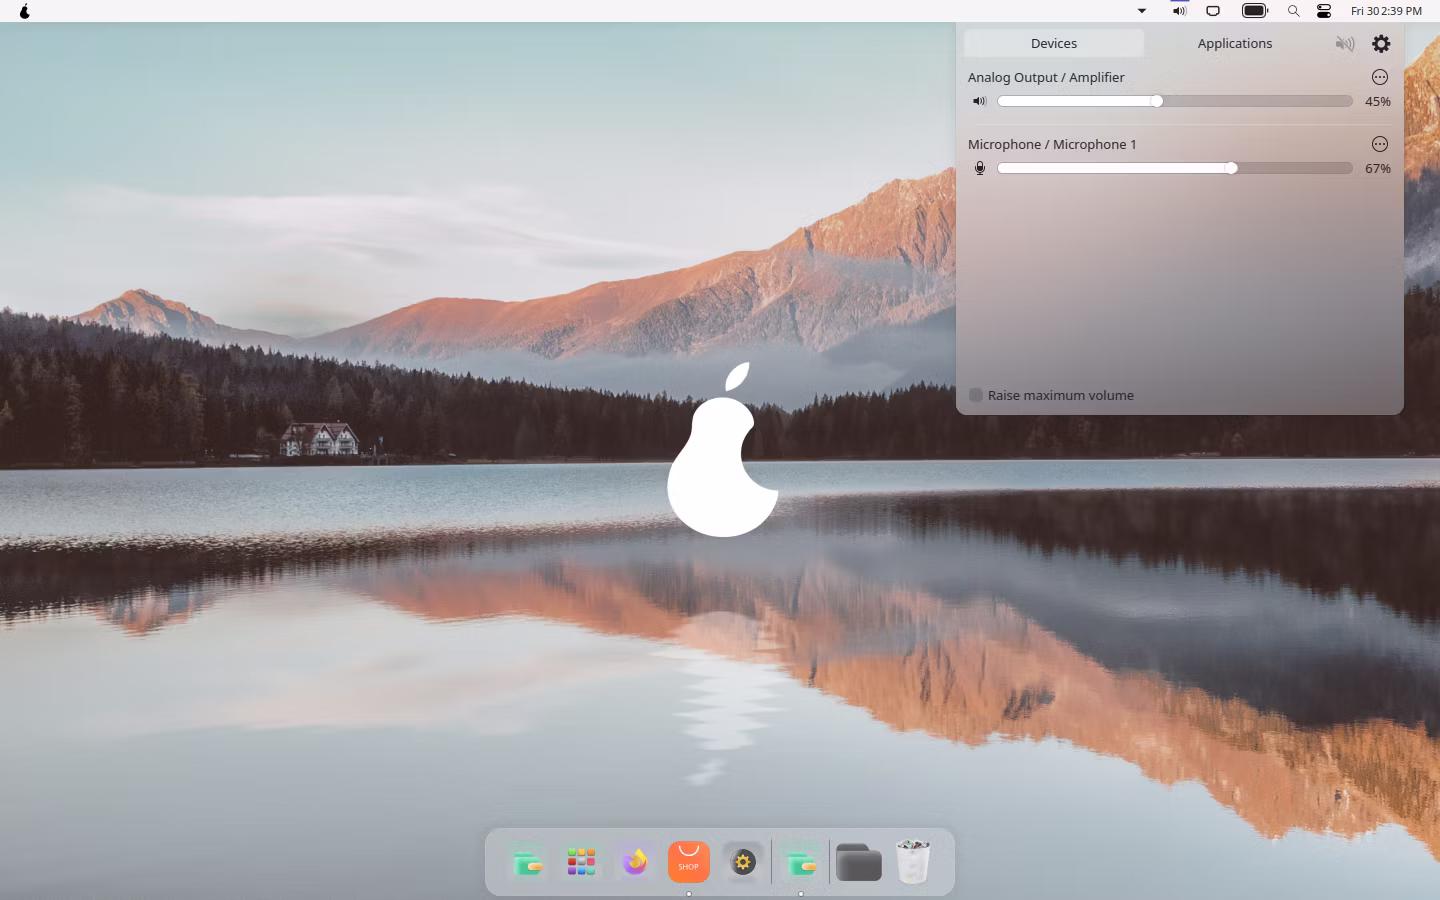Open the Shop app from dock
Viewport: 1440px width, 900px height.
[x=688, y=861]
